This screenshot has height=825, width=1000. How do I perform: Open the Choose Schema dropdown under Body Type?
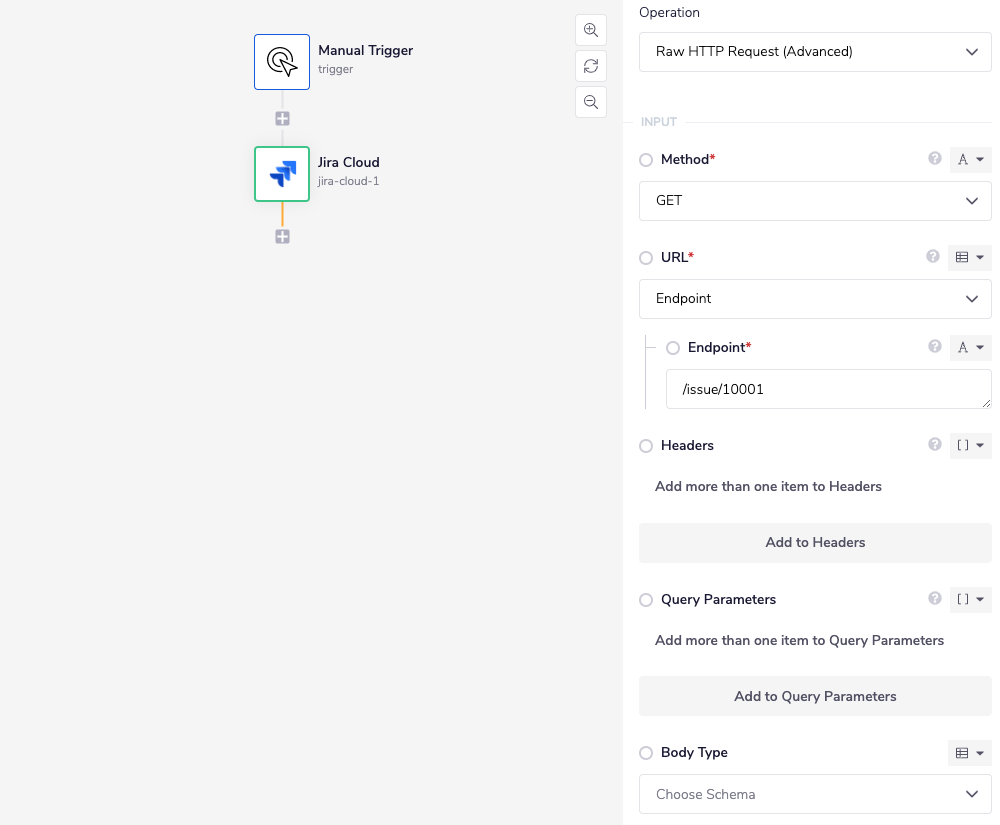814,793
